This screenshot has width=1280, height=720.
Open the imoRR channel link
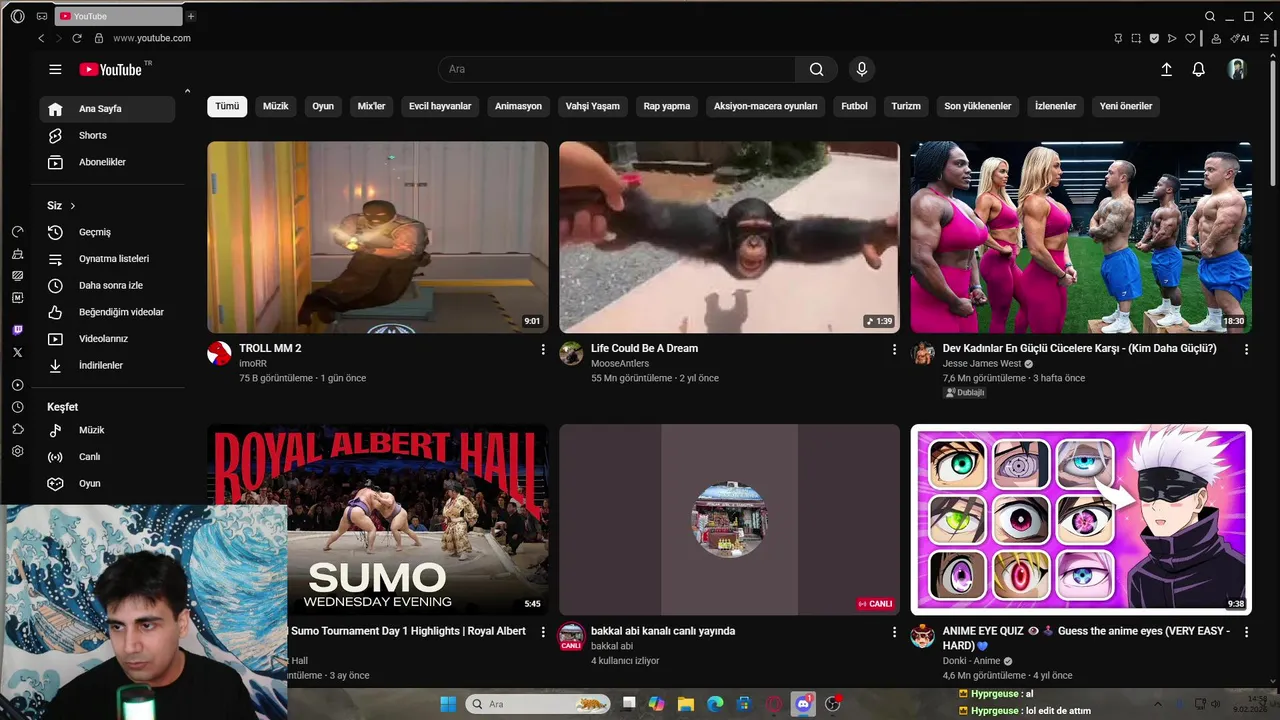[x=253, y=364]
